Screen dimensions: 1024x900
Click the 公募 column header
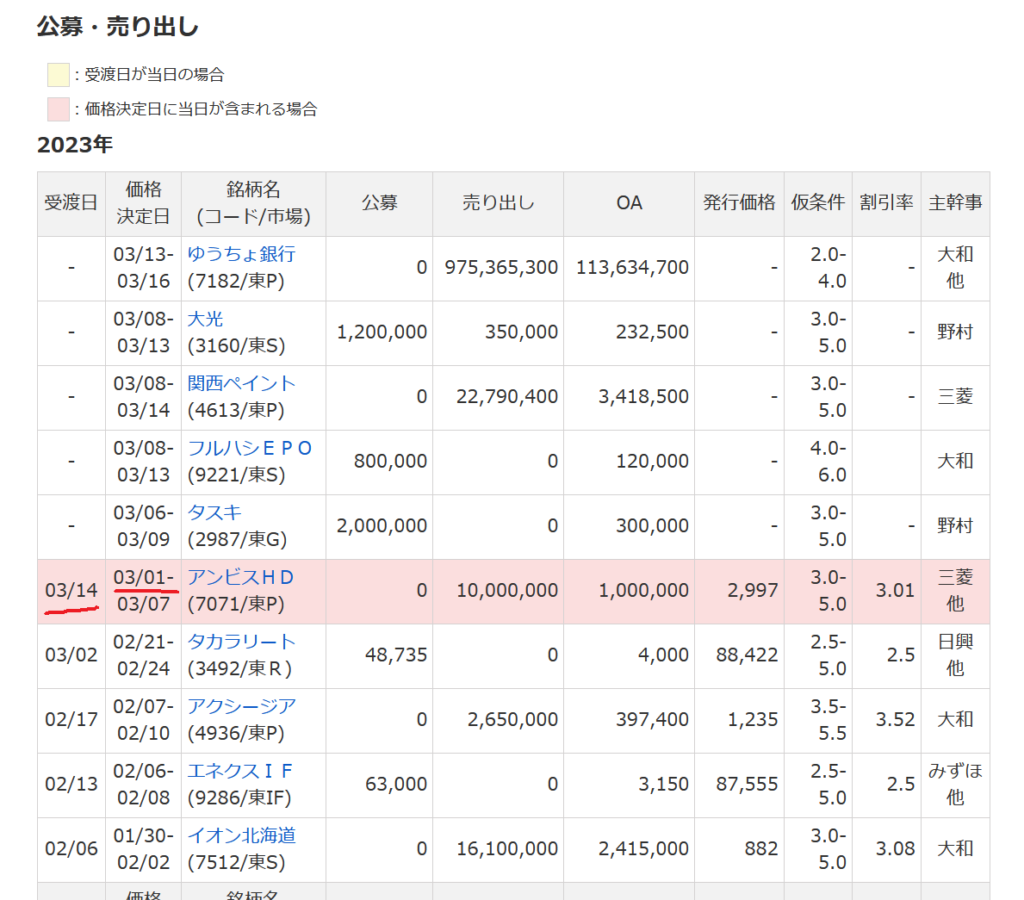click(x=379, y=203)
